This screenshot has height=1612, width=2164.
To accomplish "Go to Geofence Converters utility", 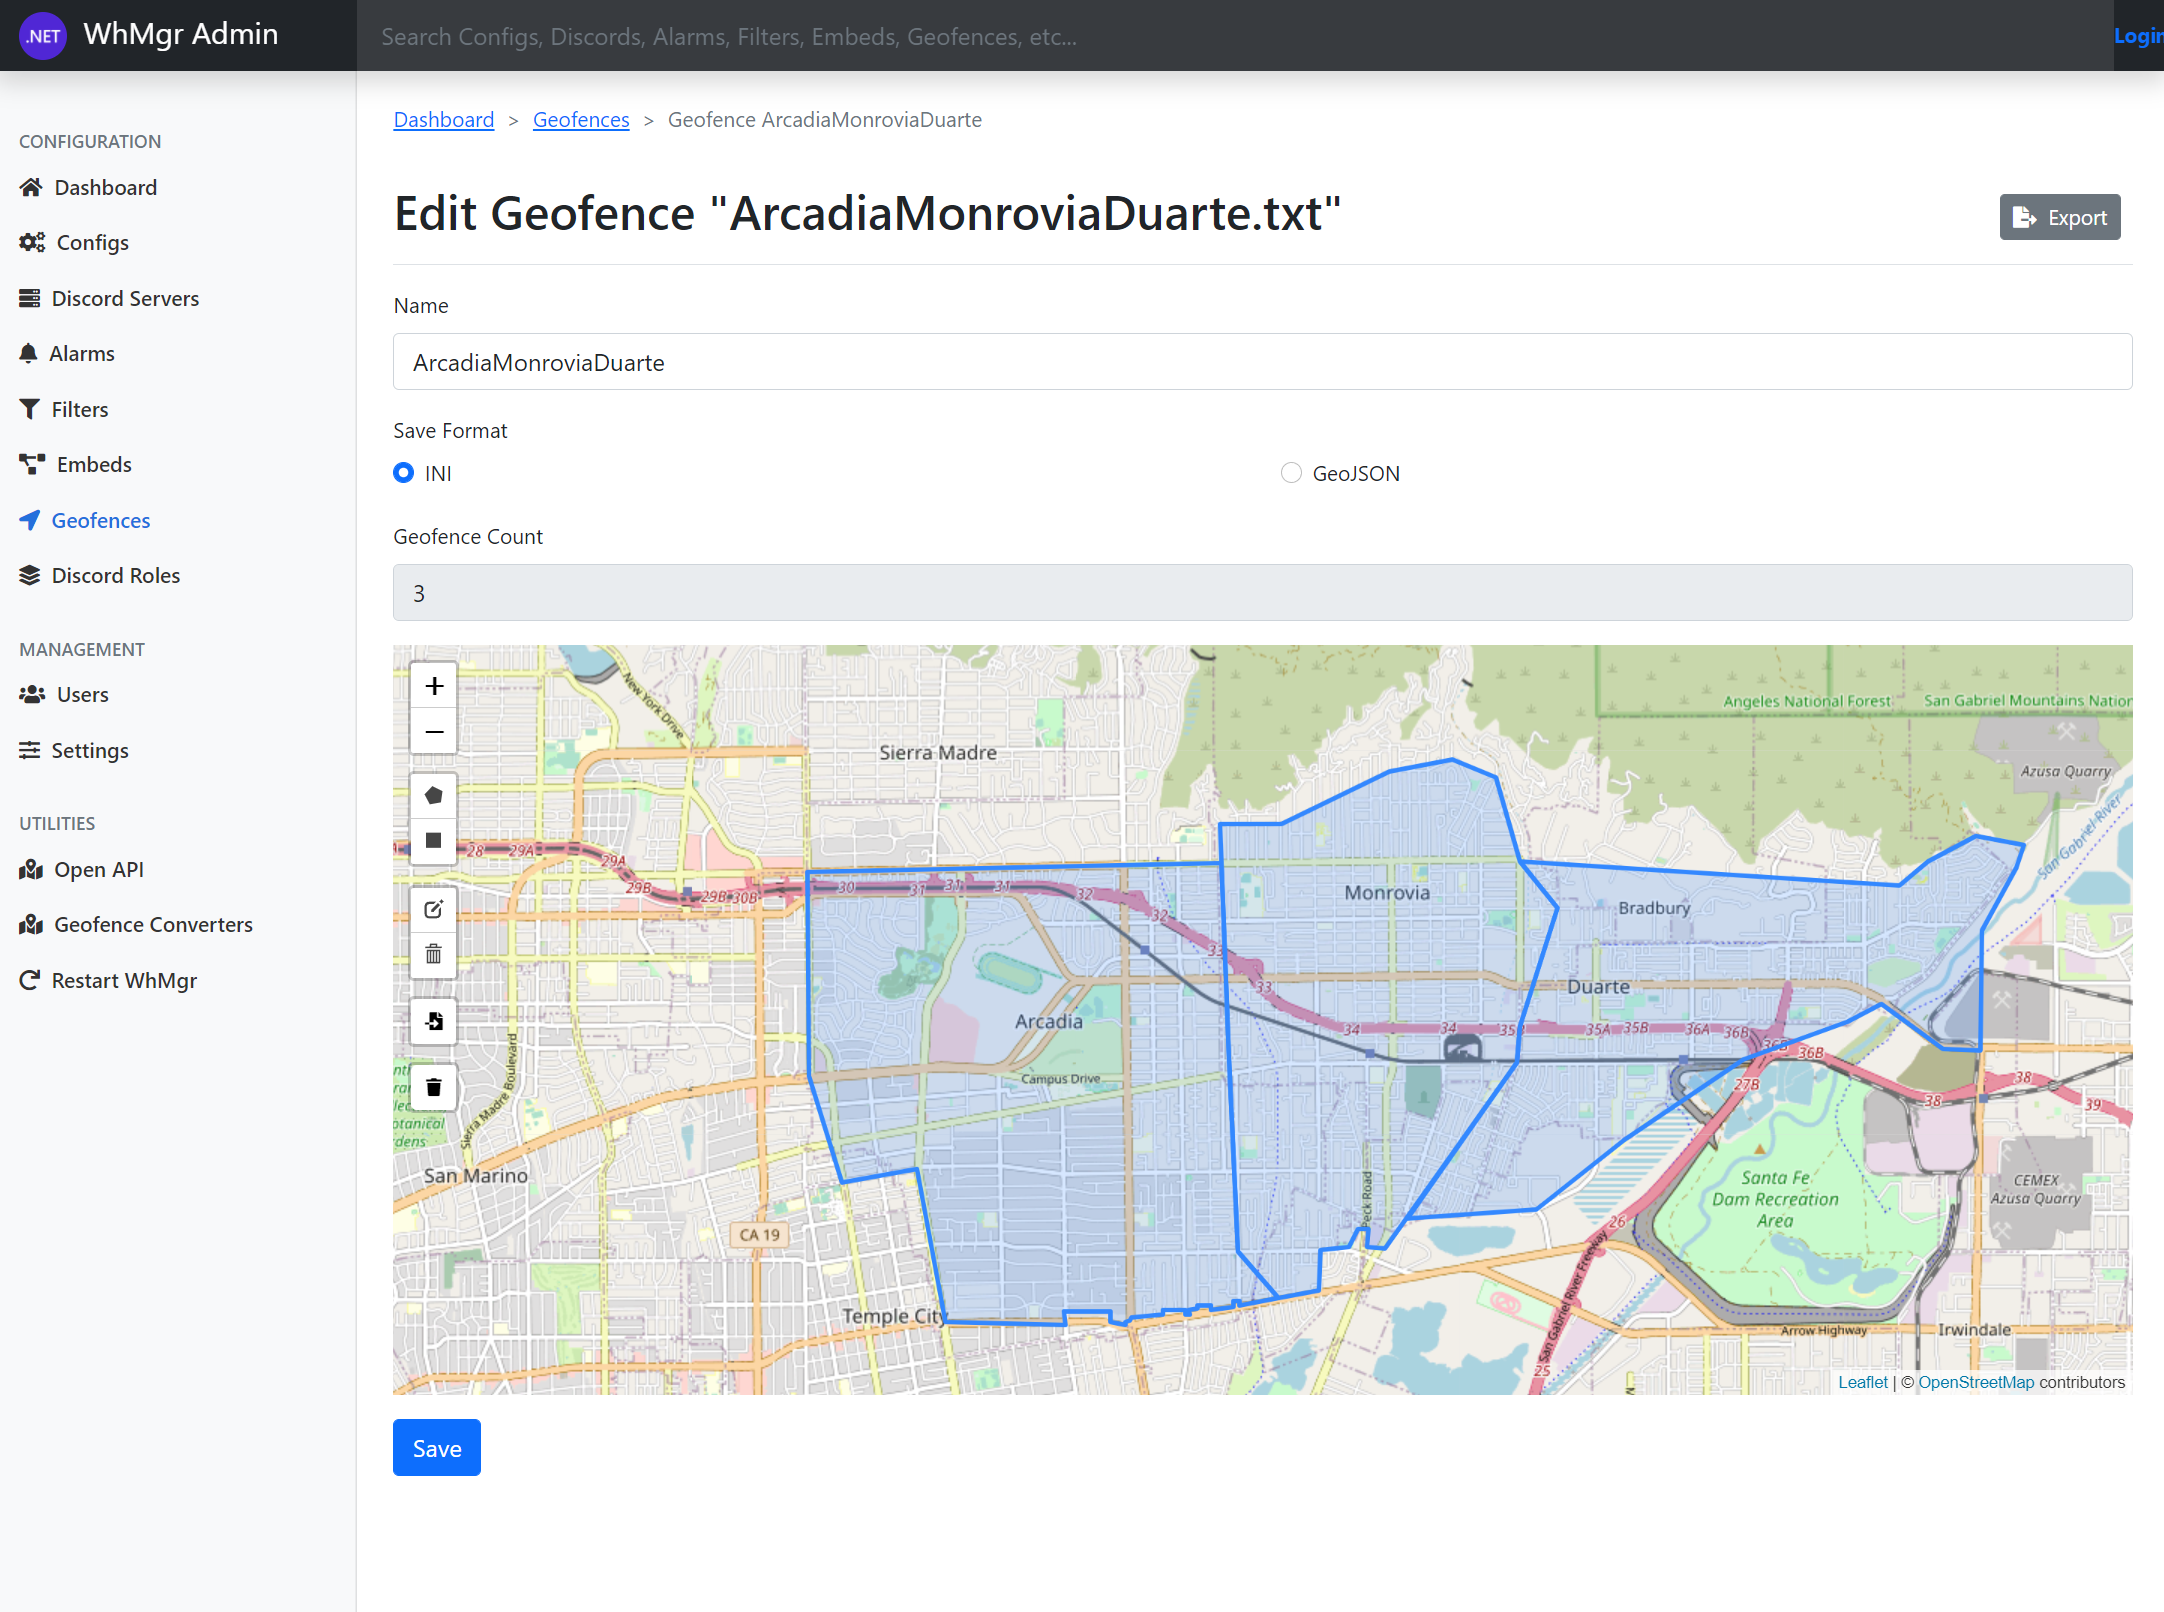I will coord(153,924).
